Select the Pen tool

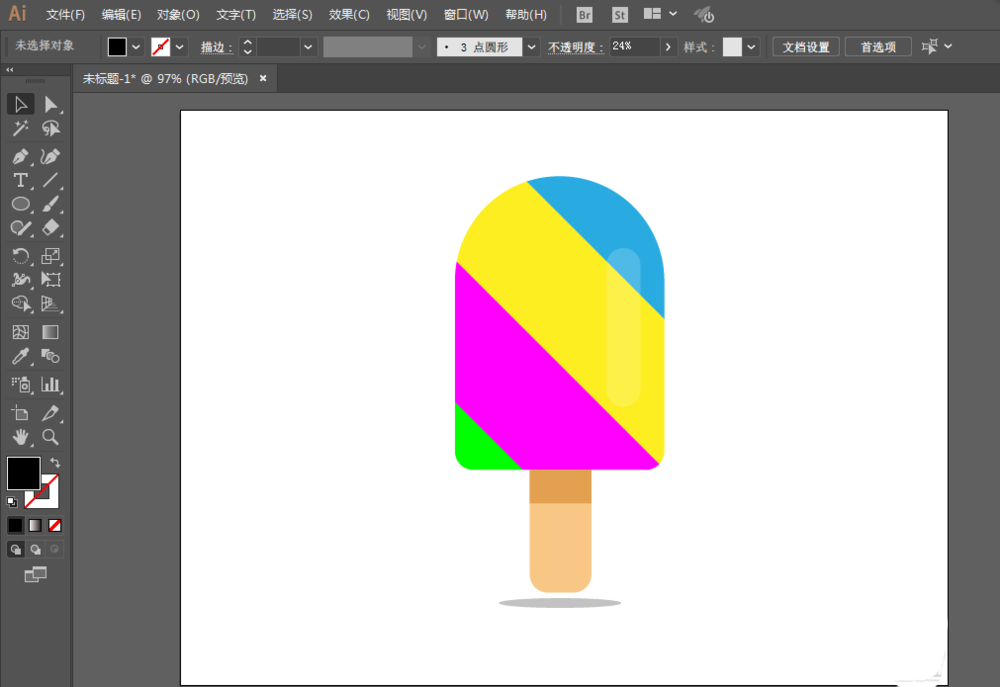pos(20,156)
